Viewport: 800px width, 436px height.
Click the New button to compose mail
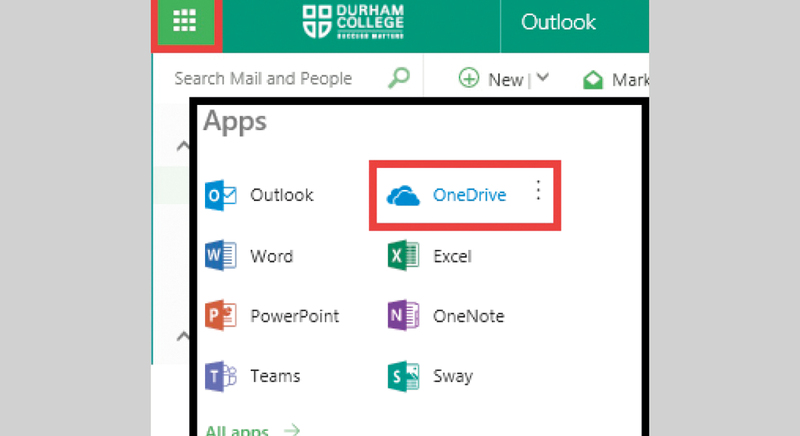[x=492, y=78]
